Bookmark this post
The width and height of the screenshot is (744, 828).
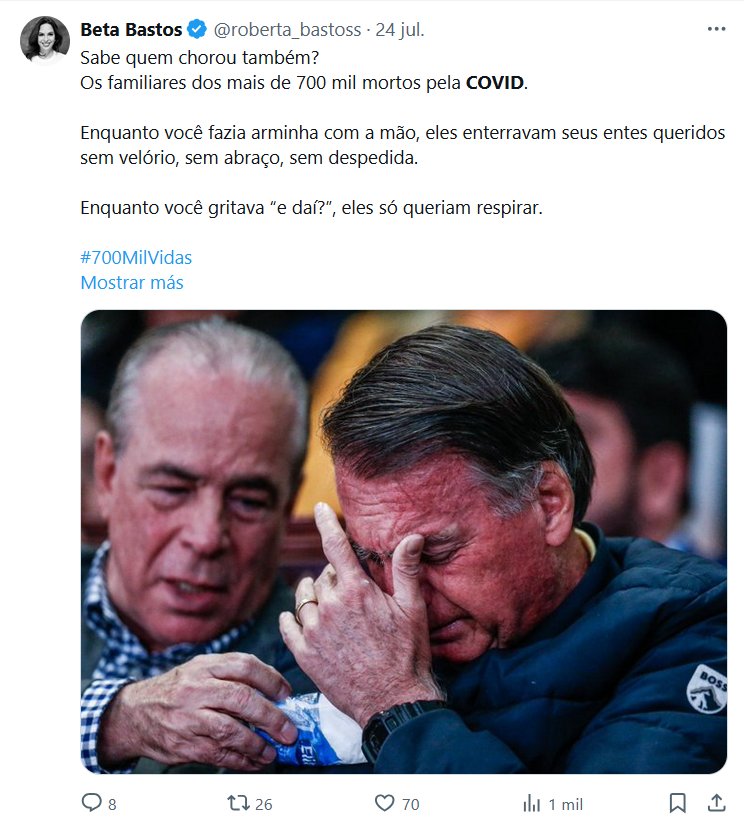677,803
